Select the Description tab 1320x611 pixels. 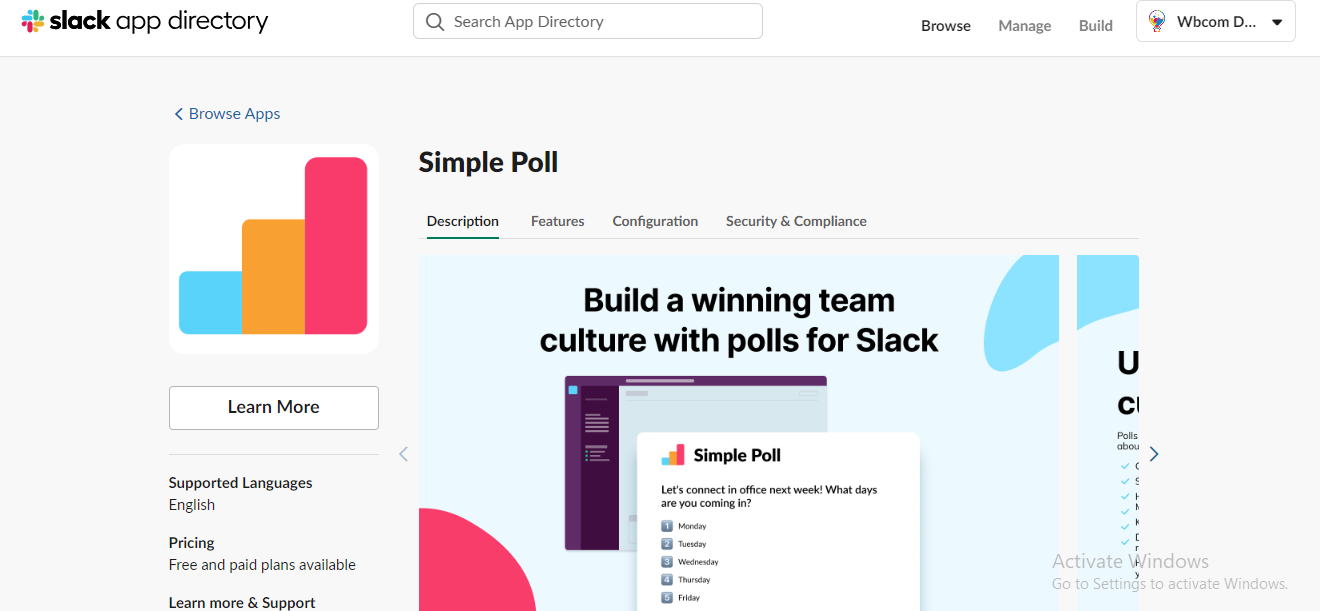click(462, 221)
